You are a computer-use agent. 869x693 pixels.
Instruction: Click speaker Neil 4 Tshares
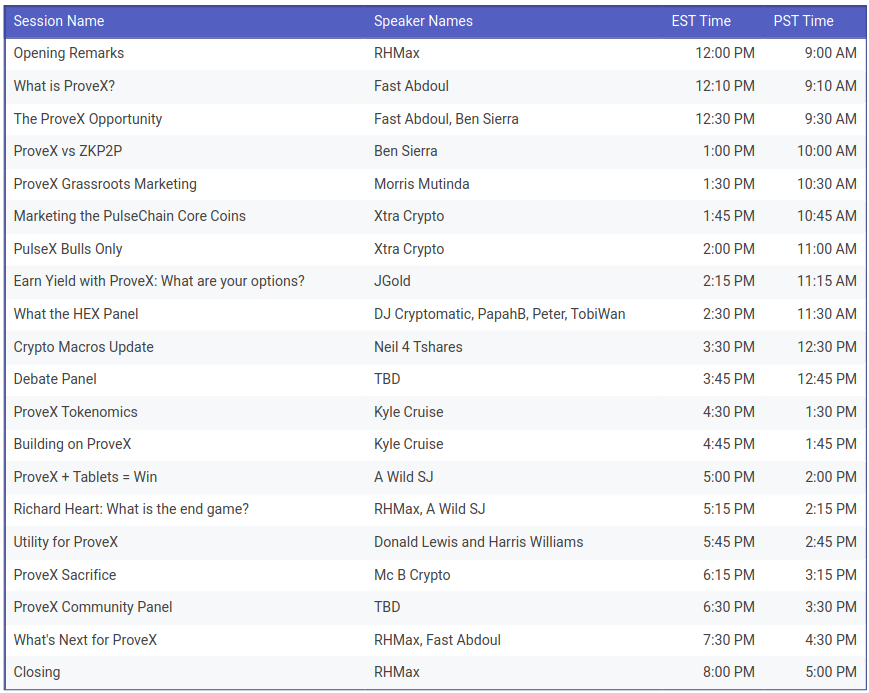click(x=418, y=346)
